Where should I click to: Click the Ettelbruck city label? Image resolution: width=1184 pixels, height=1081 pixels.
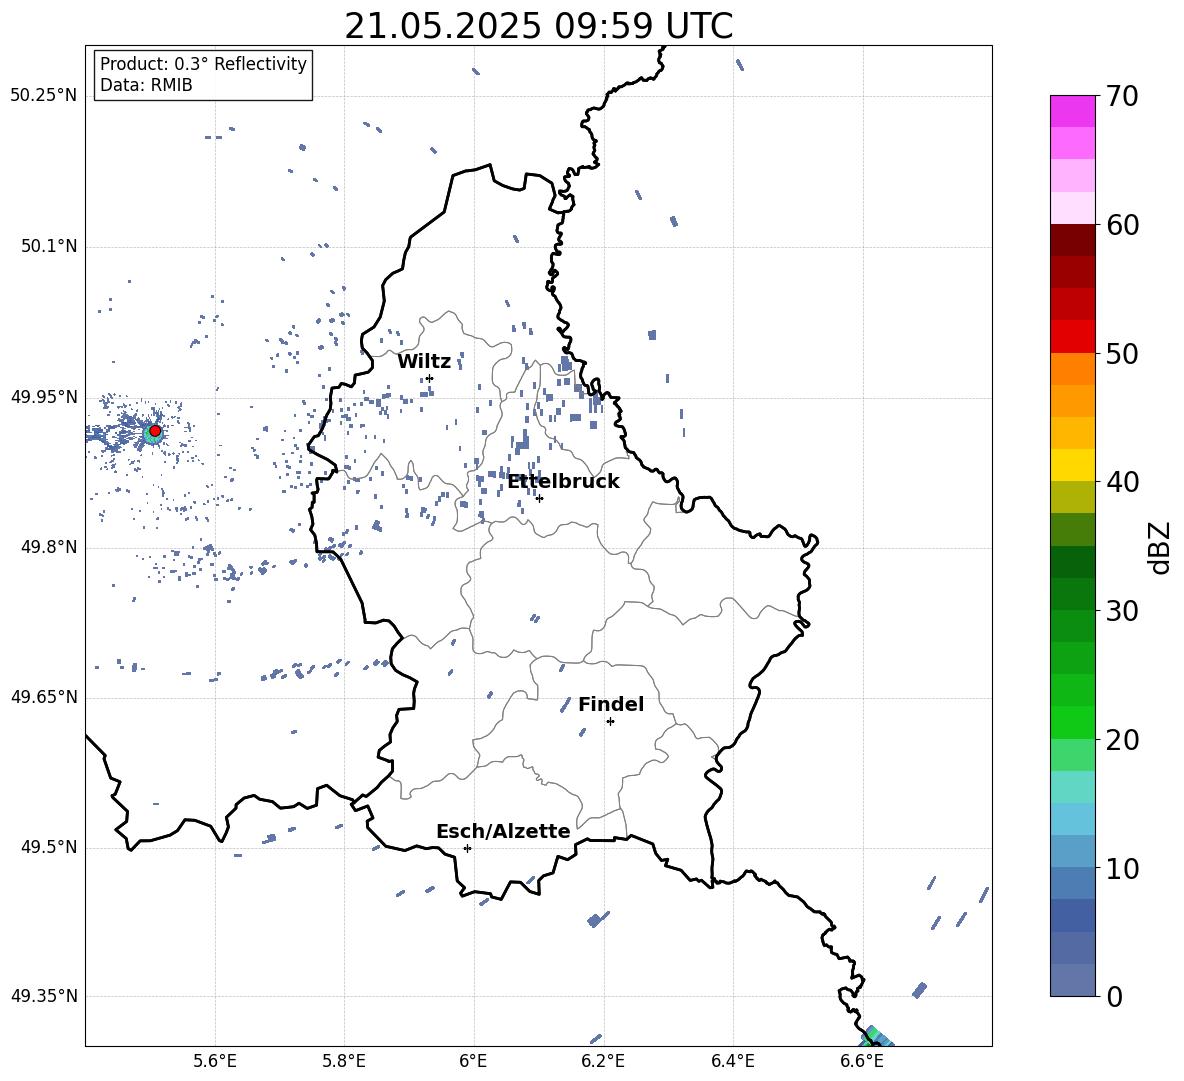tap(563, 482)
